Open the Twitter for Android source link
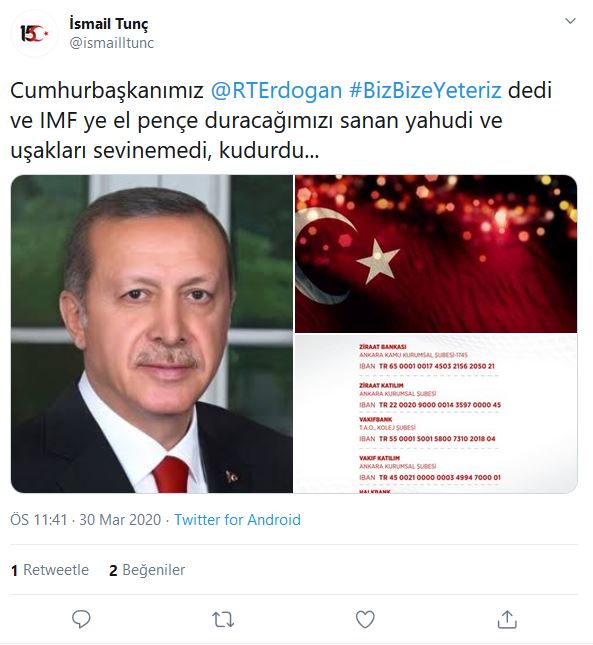The width and height of the screenshot is (593, 645). [237, 520]
